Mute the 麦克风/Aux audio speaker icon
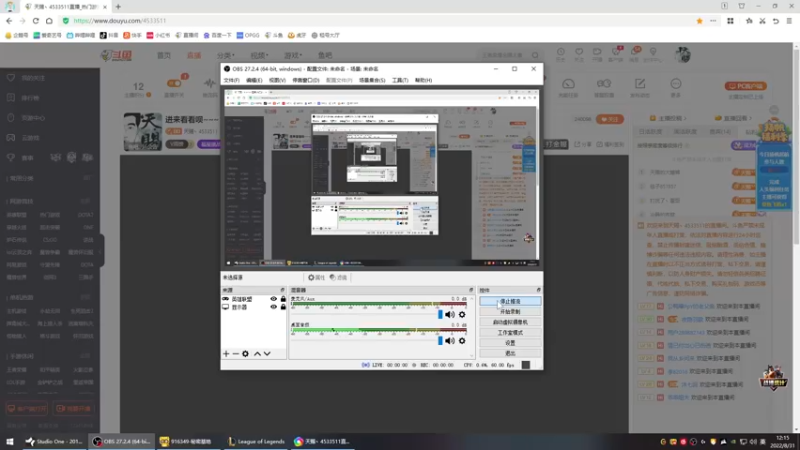 (x=449, y=314)
